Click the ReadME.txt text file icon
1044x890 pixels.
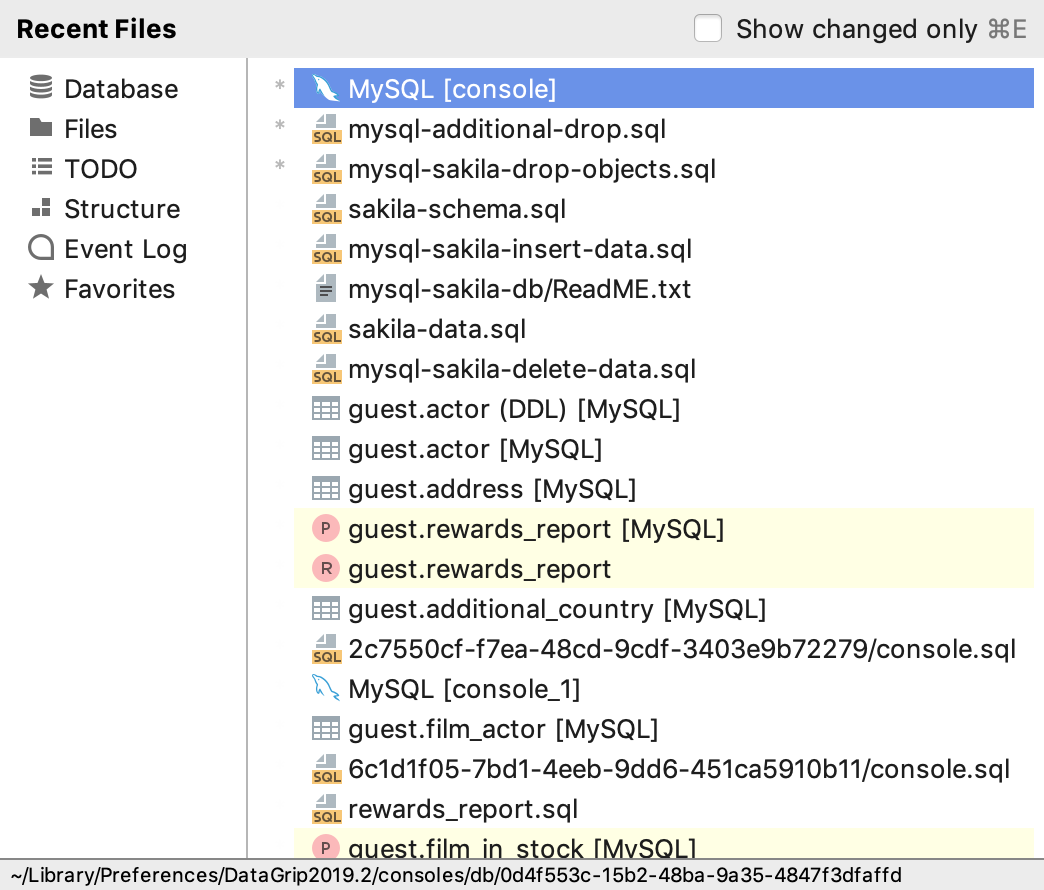click(x=326, y=289)
